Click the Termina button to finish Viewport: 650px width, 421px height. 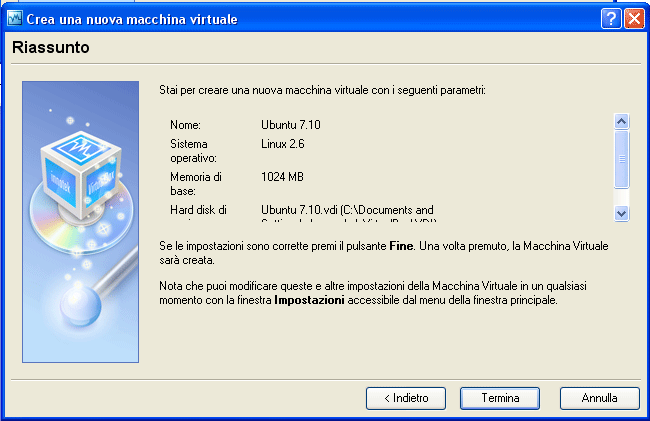pos(500,398)
